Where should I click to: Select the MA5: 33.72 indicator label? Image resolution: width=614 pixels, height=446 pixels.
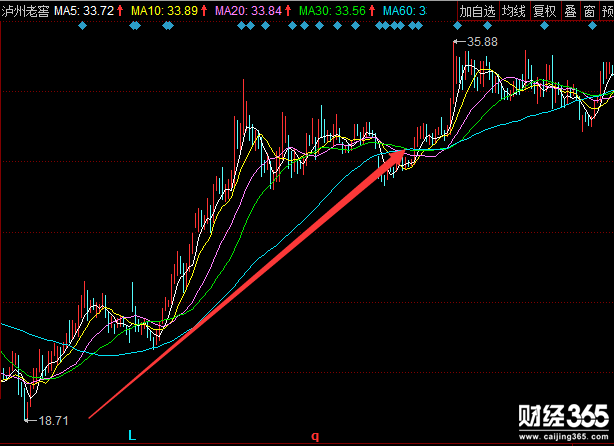84,11
